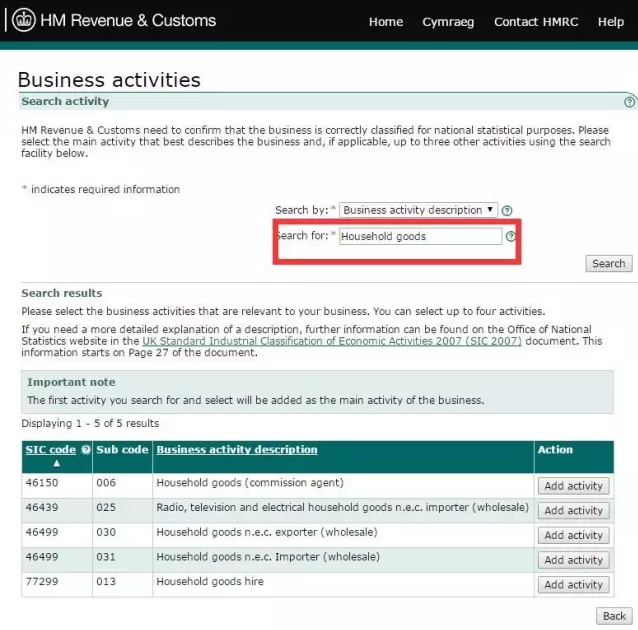Open the Search by dropdown
Screen dimensions: 638x630
[418, 210]
